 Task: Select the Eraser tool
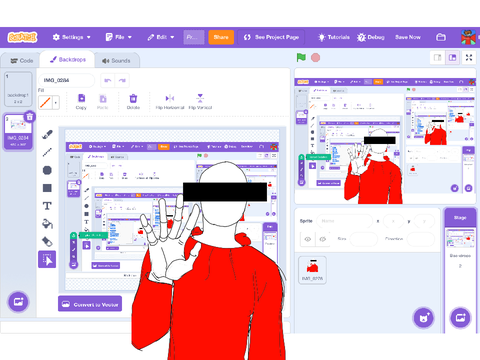pos(47,241)
